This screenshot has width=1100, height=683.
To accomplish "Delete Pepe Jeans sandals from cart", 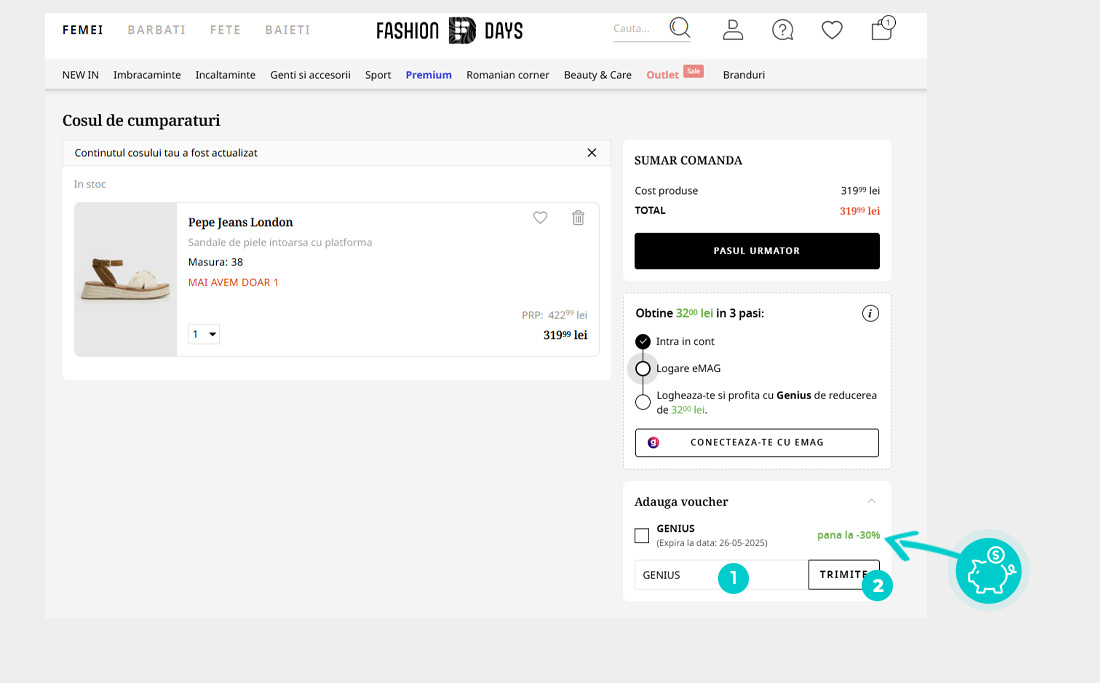I will point(578,217).
